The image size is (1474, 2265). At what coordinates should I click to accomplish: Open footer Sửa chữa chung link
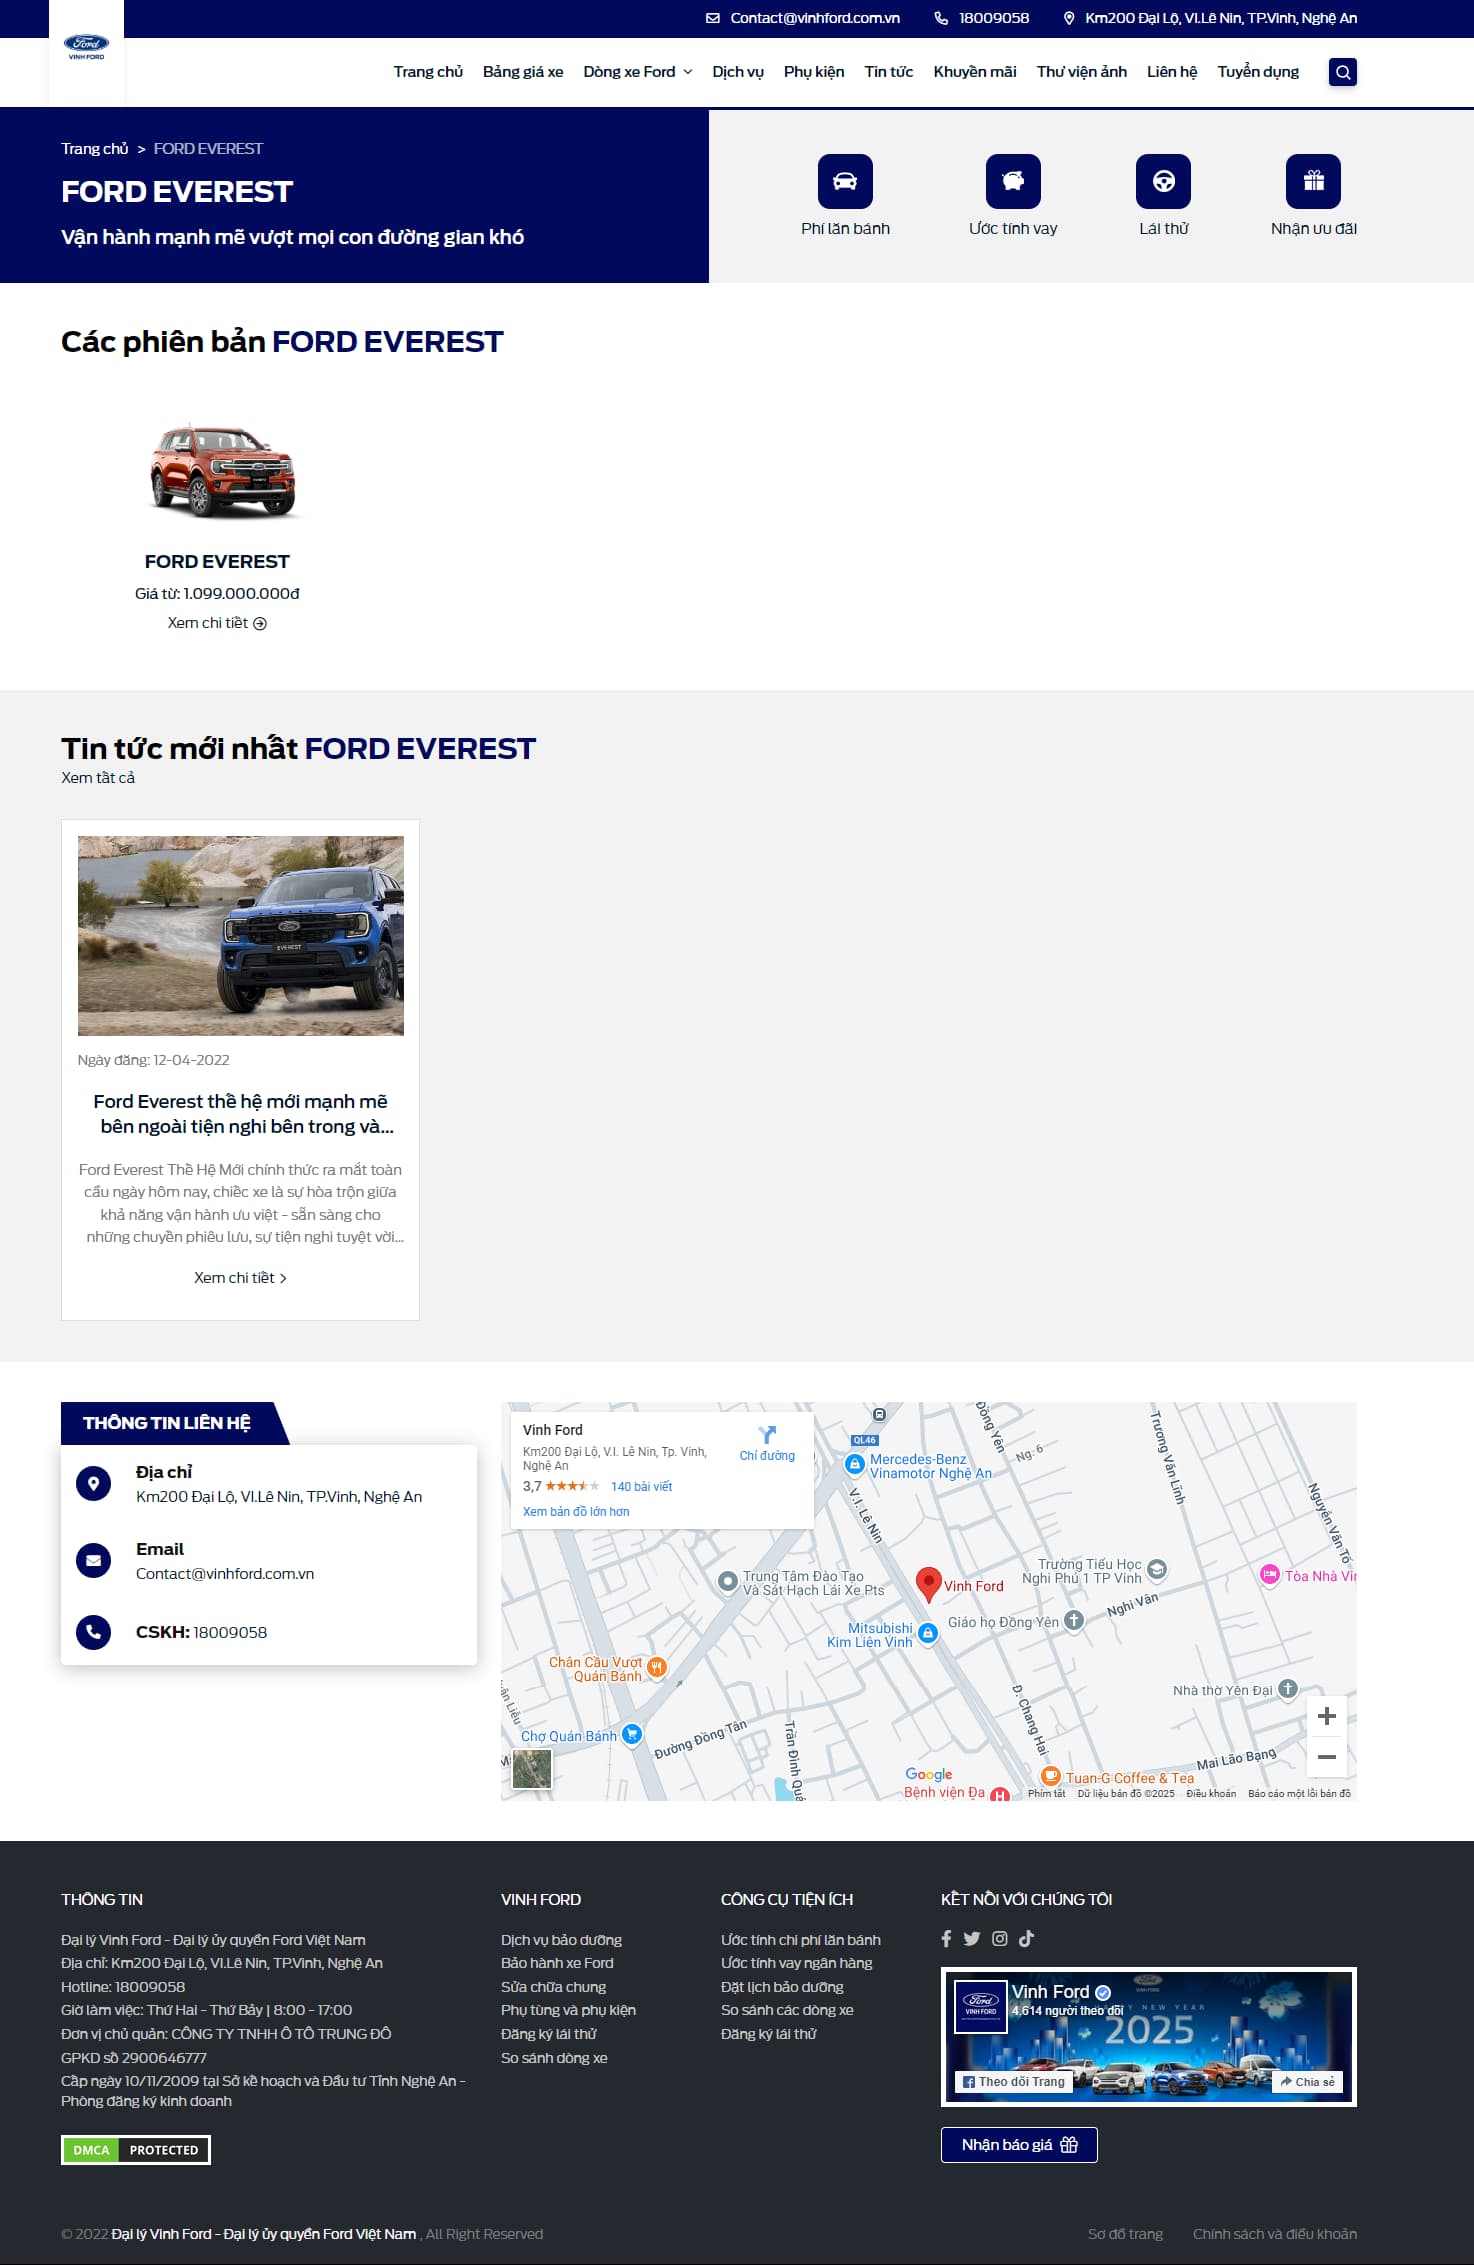553,1987
